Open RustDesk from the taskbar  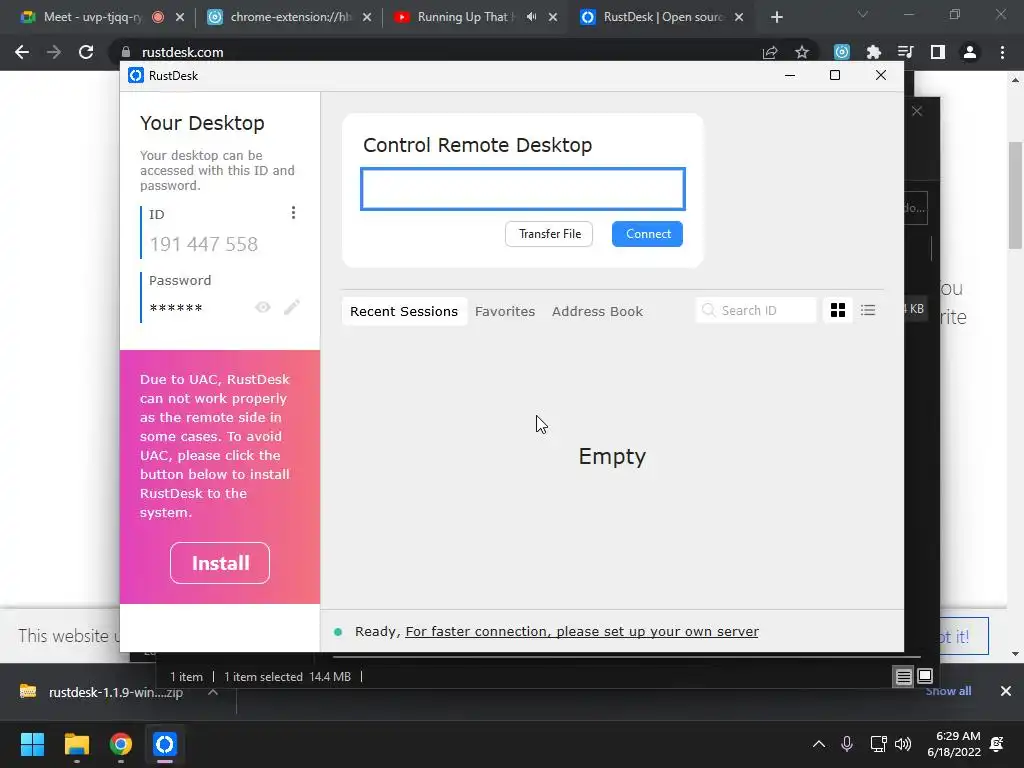(165, 744)
